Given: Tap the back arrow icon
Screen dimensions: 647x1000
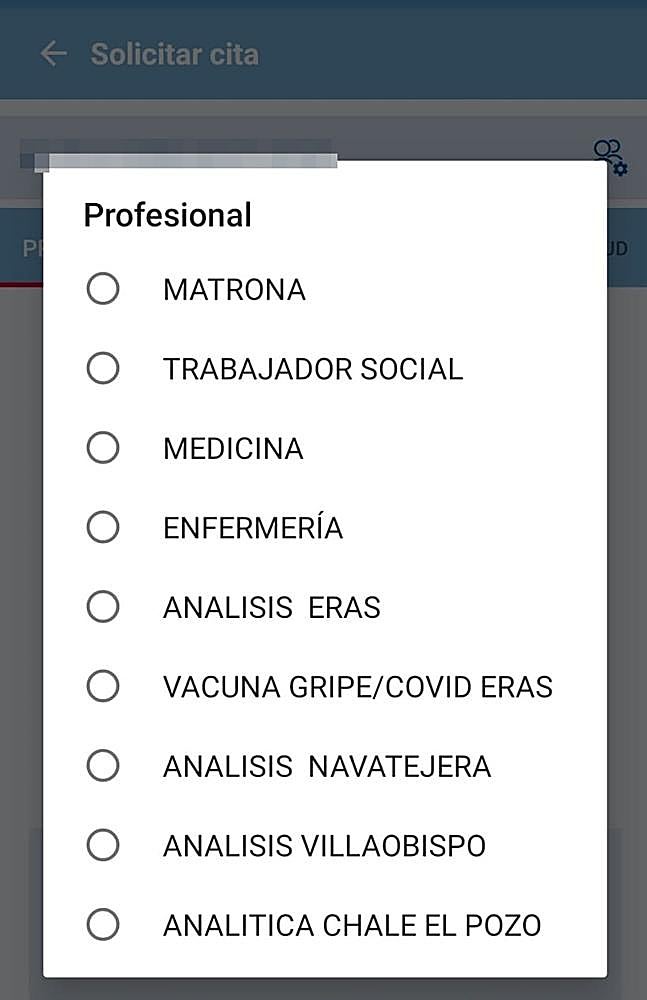Looking at the screenshot, I should [x=53, y=54].
